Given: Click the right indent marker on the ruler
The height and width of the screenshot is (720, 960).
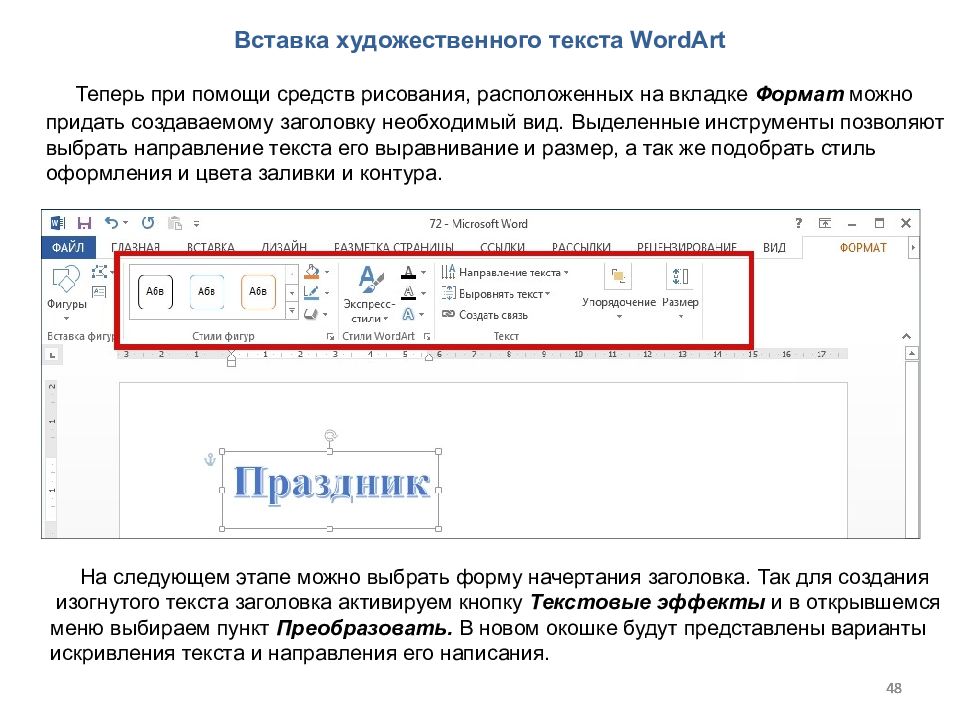Looking at the screenshot, I should point(429,357).
